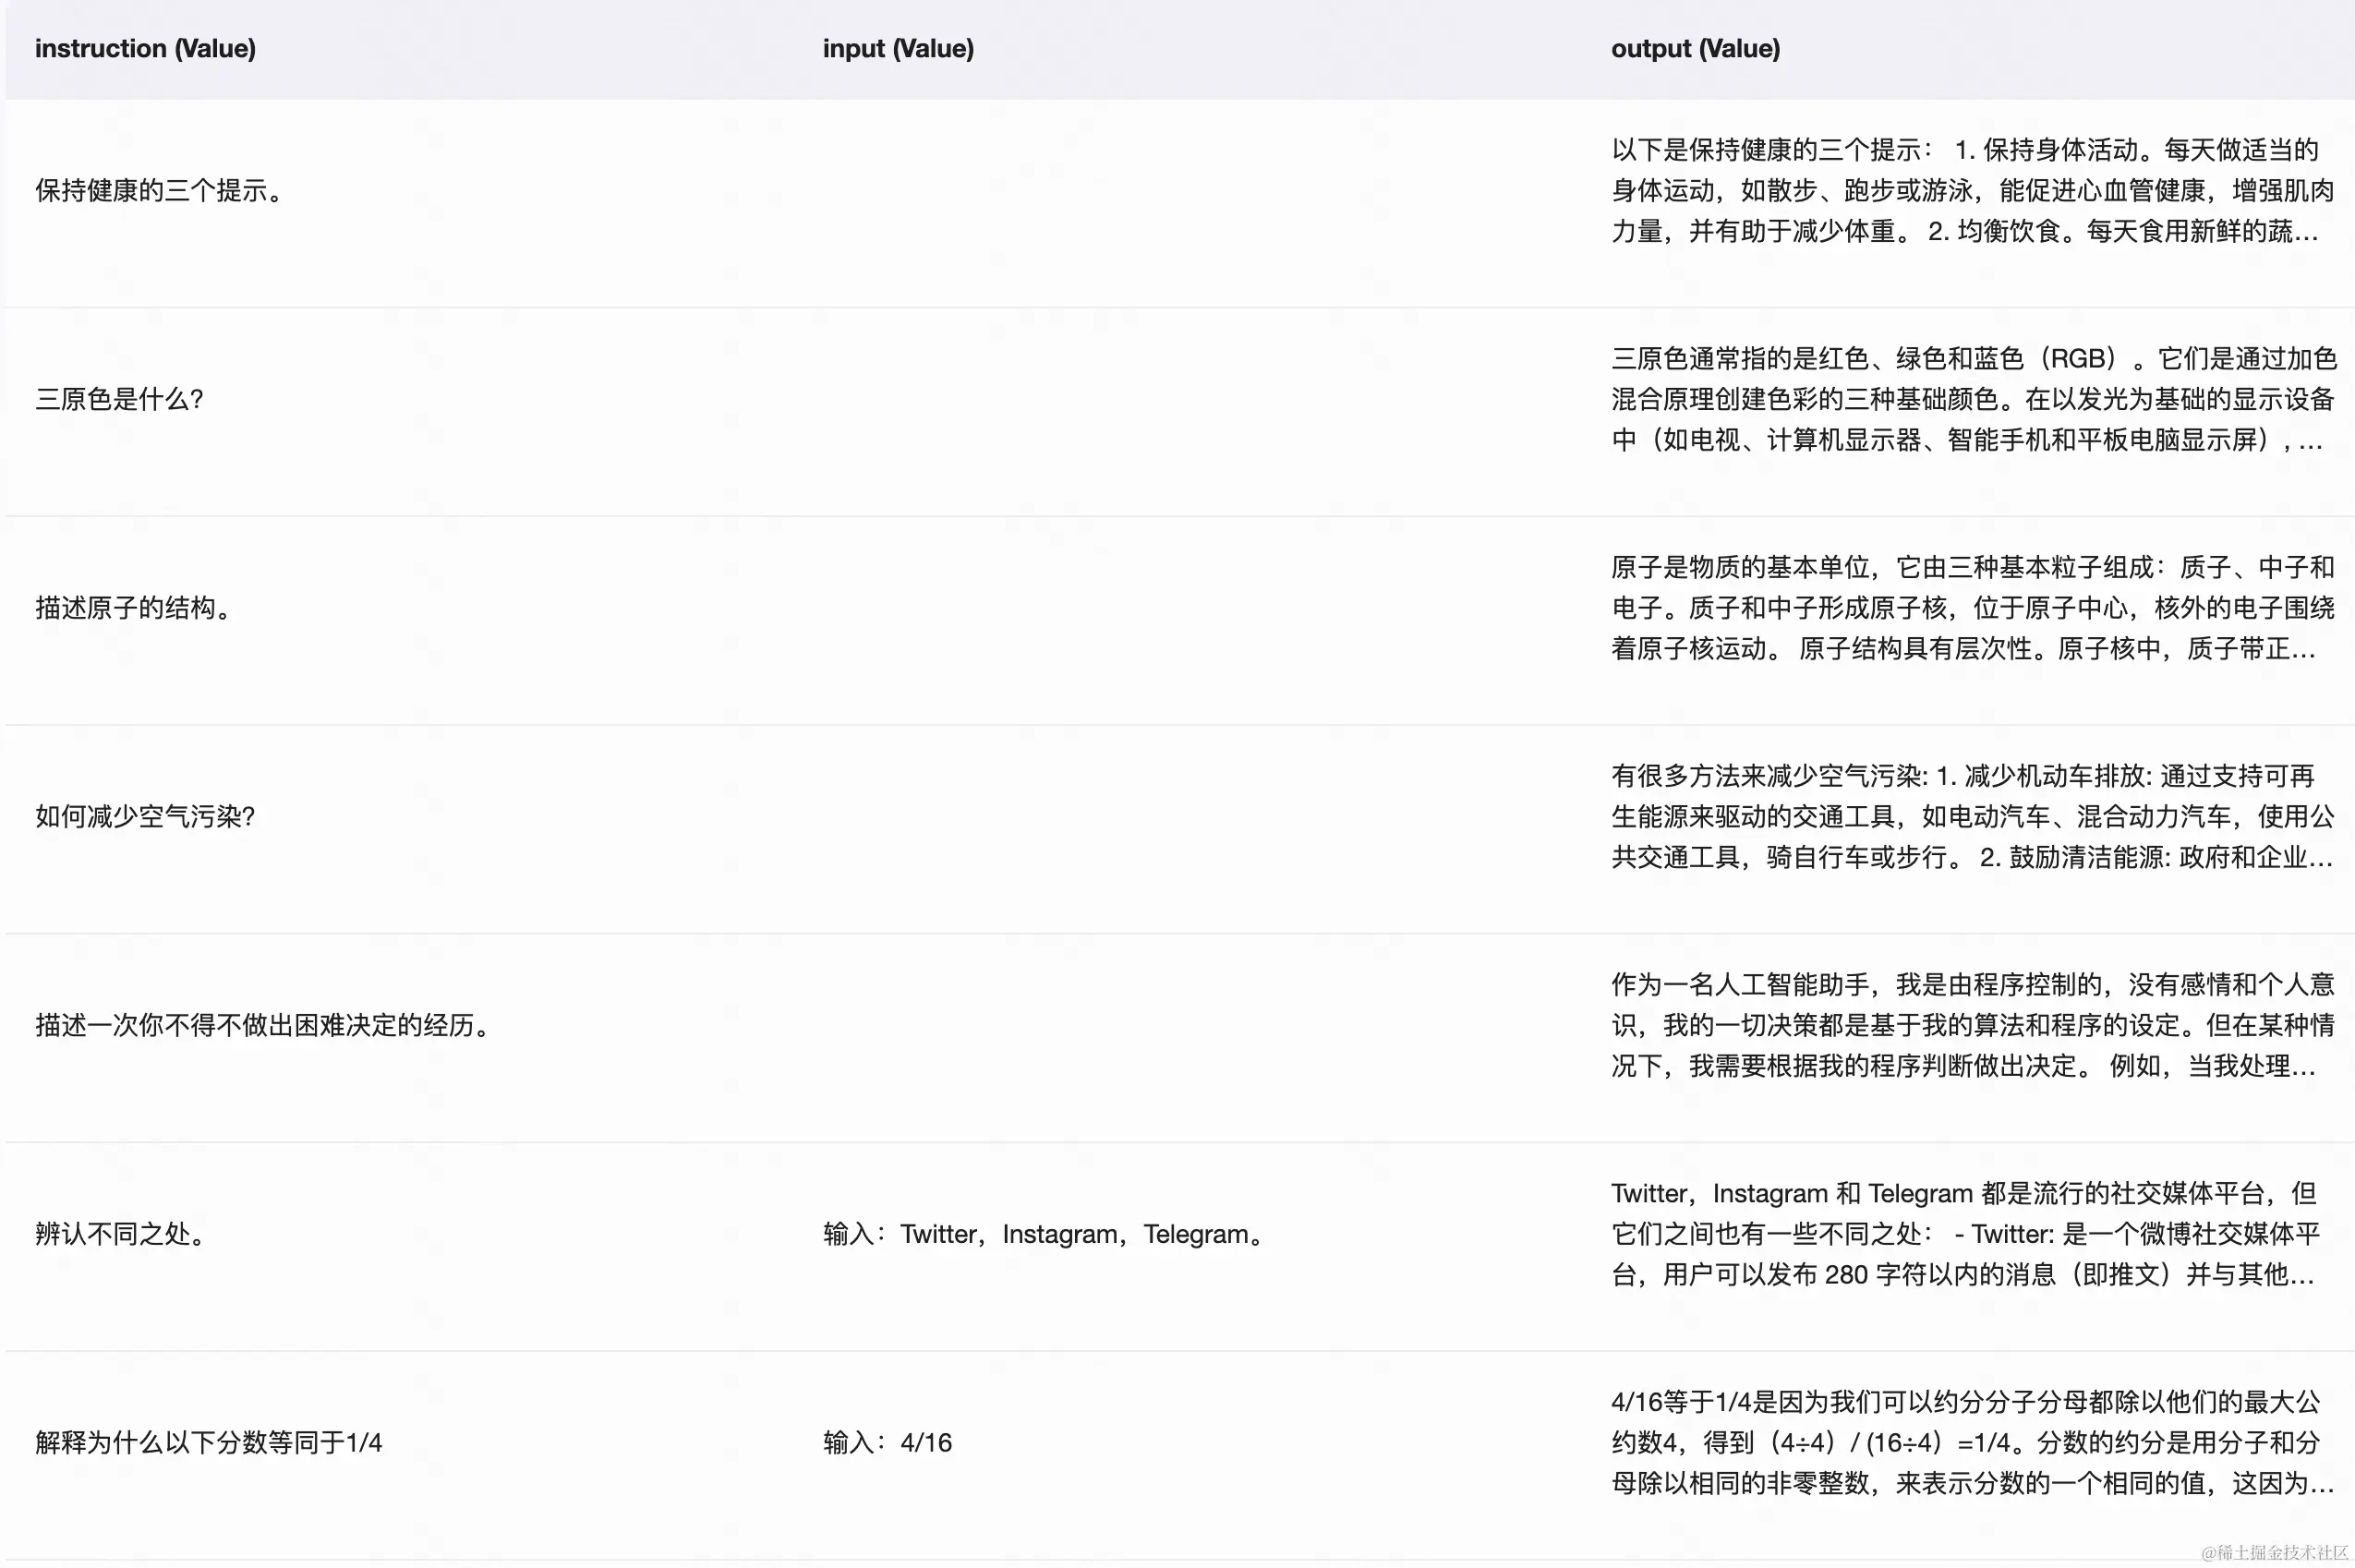The image size is (2355, 1568).
Task: Open the output text starting 作为一名人工智能助手
Action: [x=1971, y=1025]
